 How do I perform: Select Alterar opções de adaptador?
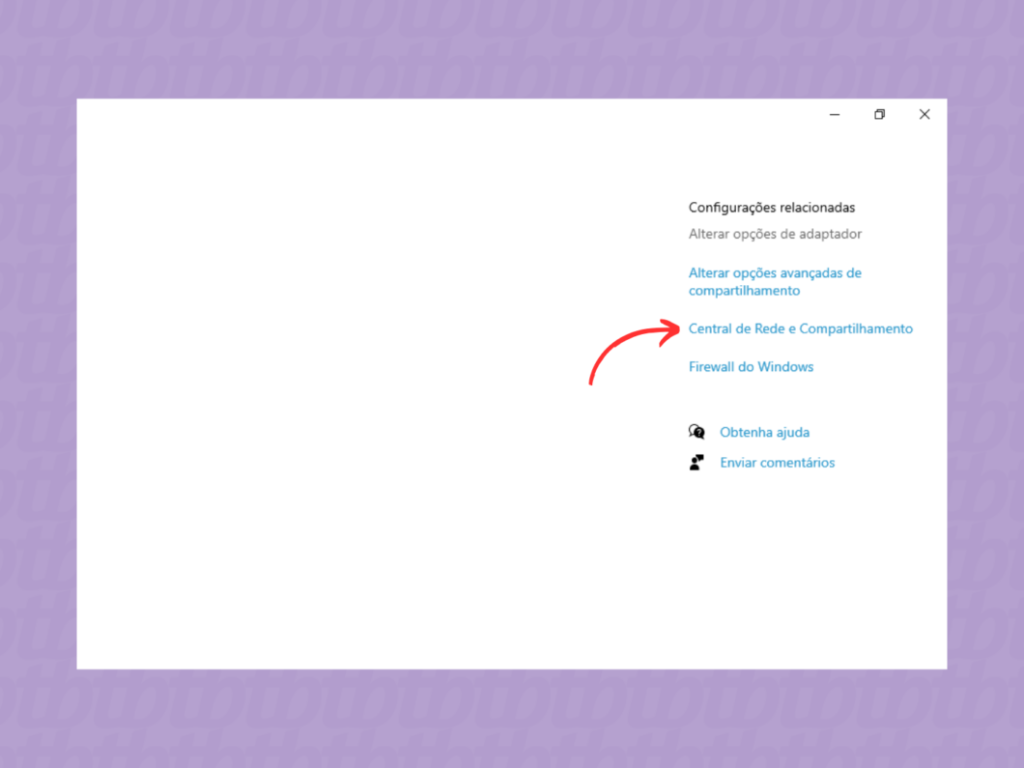(775, 234)
